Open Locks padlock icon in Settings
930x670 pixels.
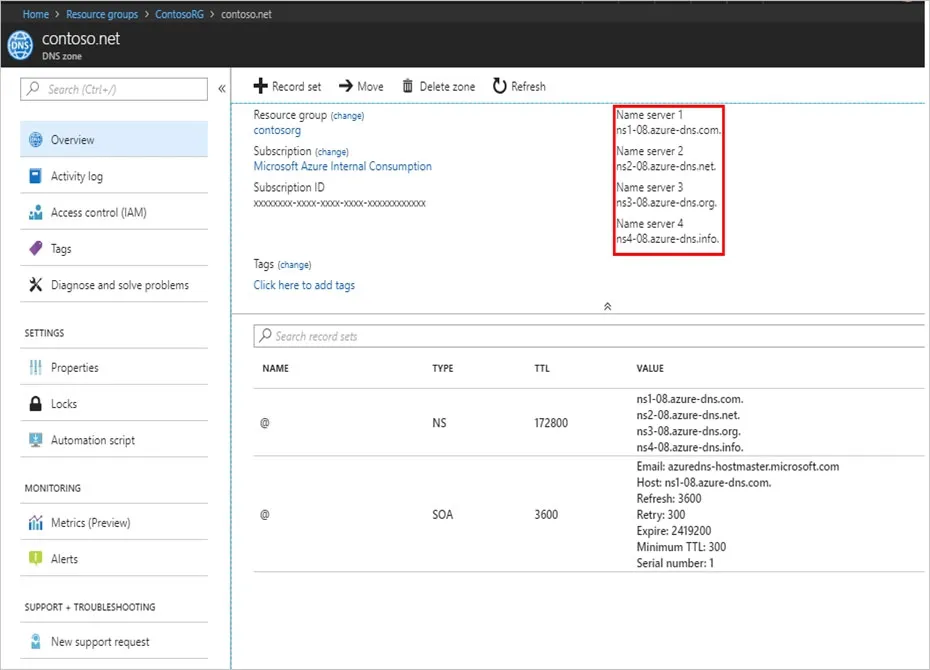pos(36,404)
